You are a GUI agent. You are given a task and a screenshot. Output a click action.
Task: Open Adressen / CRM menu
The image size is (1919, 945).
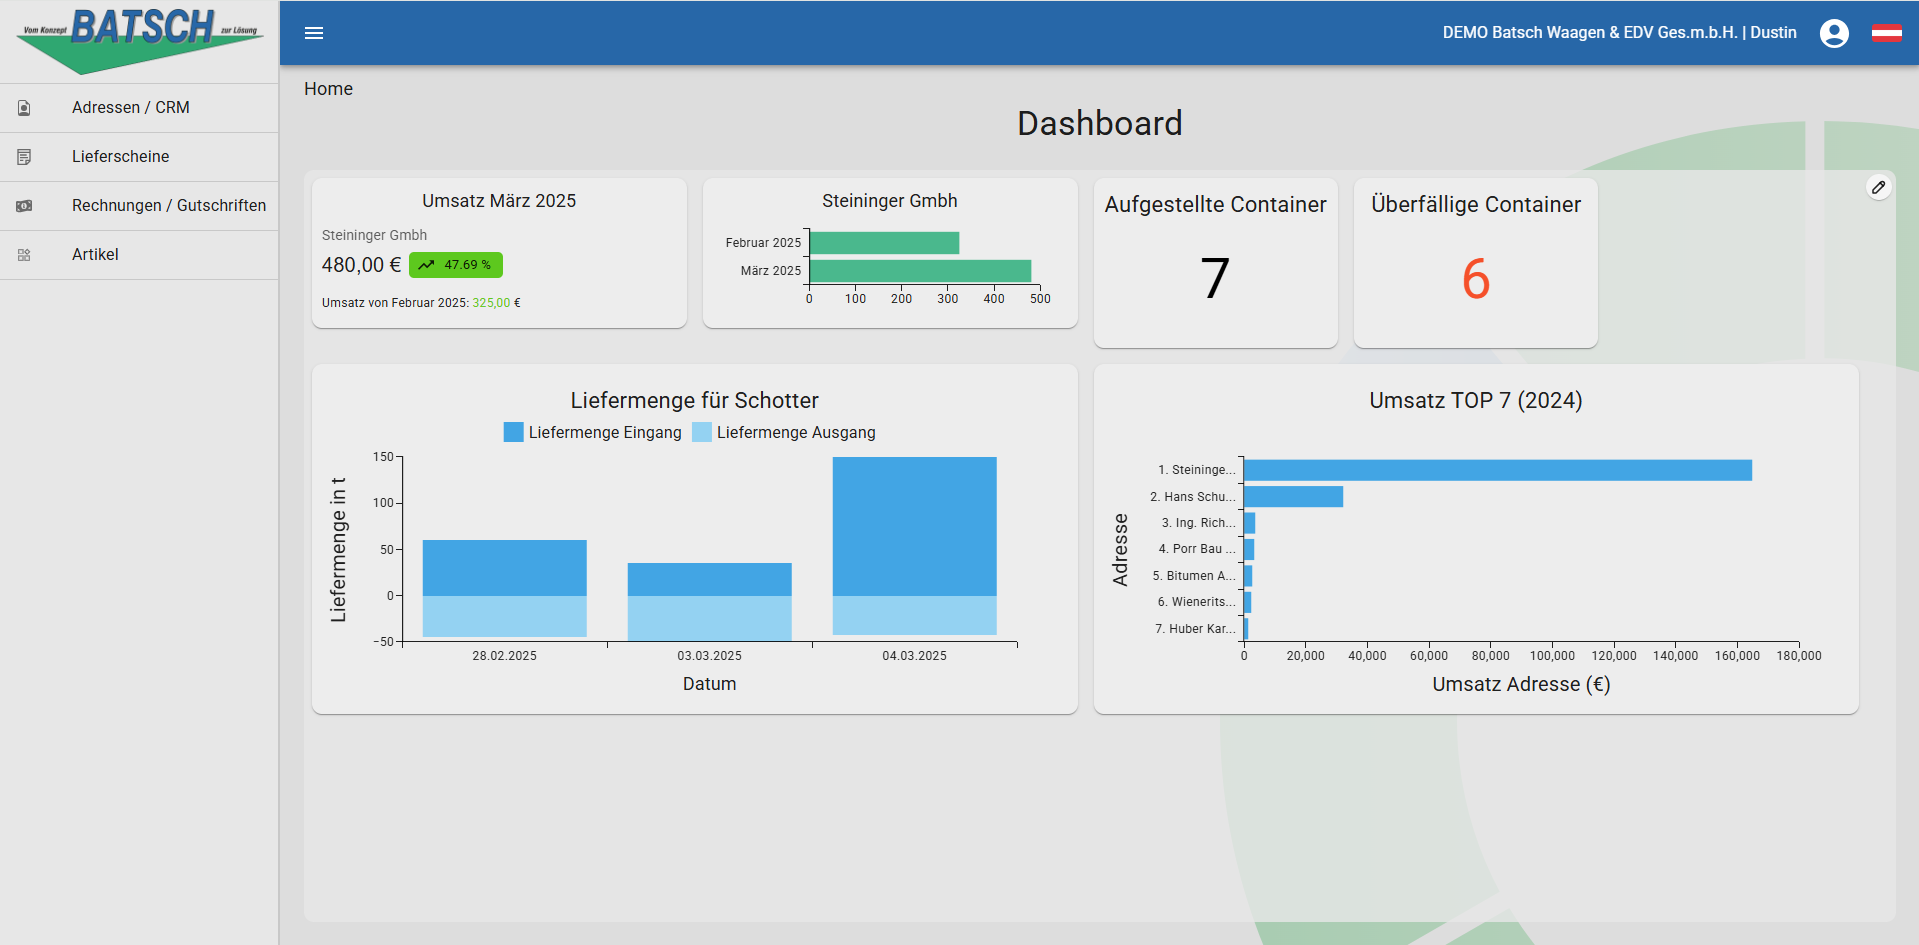(139, 108)
